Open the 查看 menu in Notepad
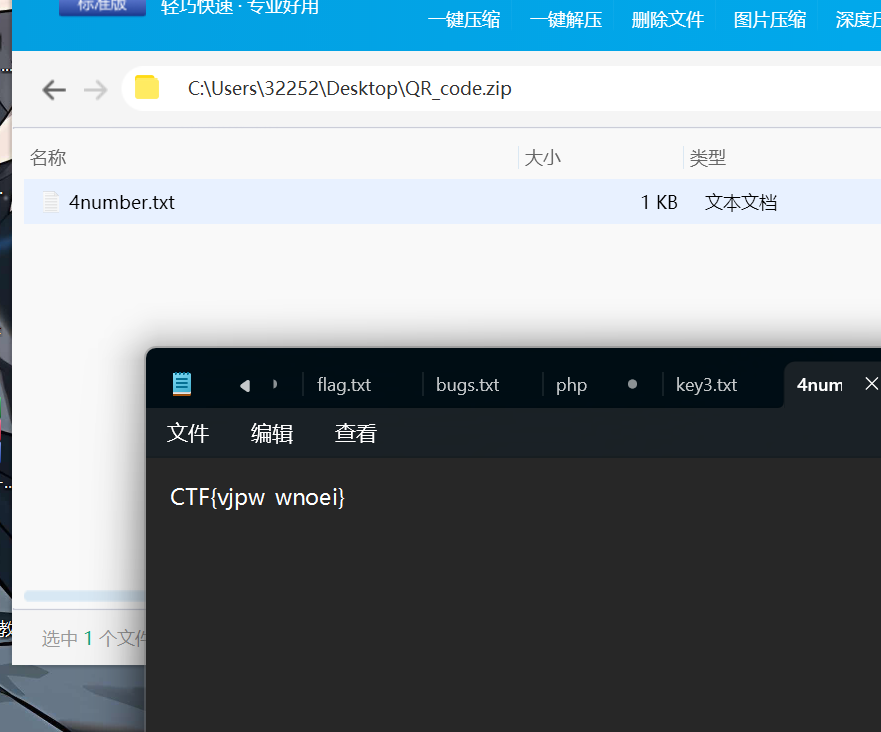Viewport: 881px width, 732px height. click(x=355, y=433)
